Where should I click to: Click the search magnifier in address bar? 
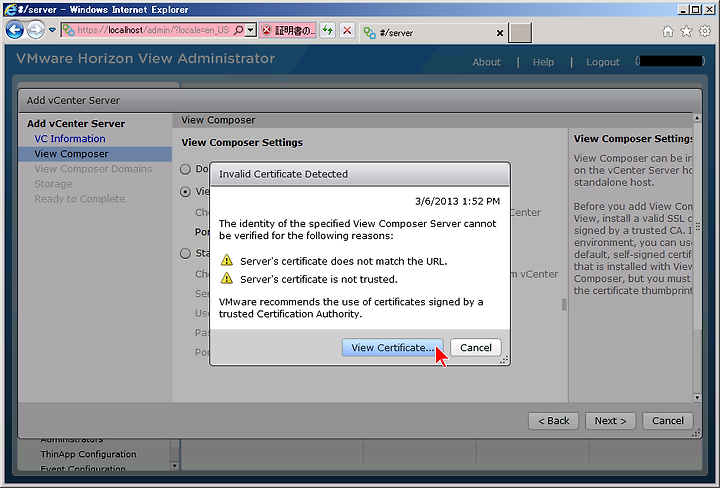pyautogui.click(x=238, y=30)
